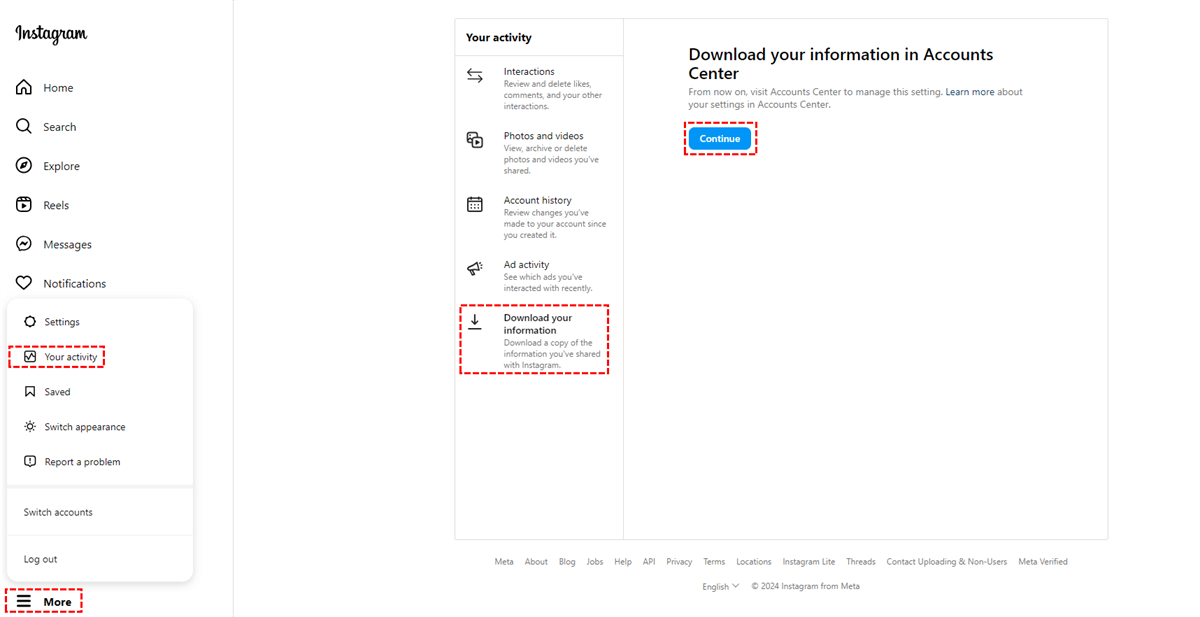Click the Your activity chart icon
The width and height of the screenshot is (1200, 617).
pyautogui.click(x=30, y=357)
